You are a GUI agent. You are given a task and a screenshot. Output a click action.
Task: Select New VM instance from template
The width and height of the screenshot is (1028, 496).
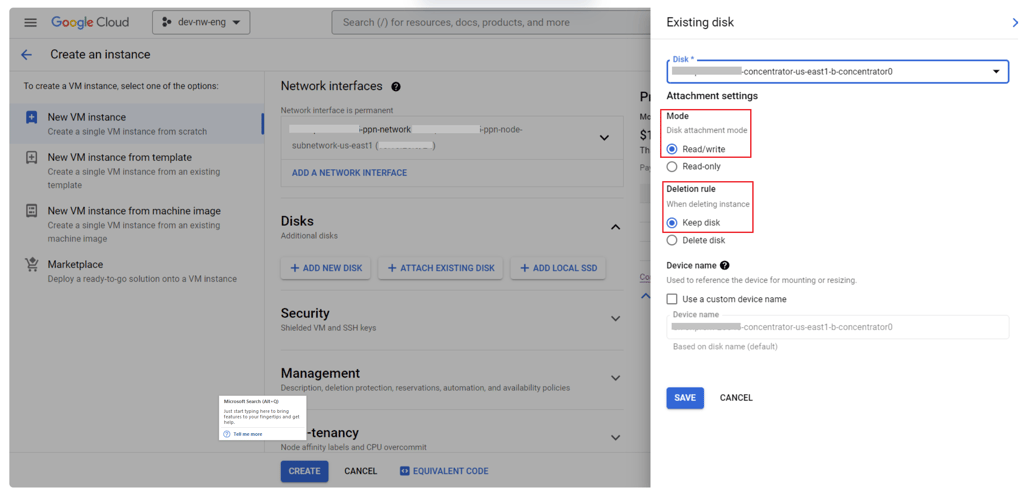119,157
